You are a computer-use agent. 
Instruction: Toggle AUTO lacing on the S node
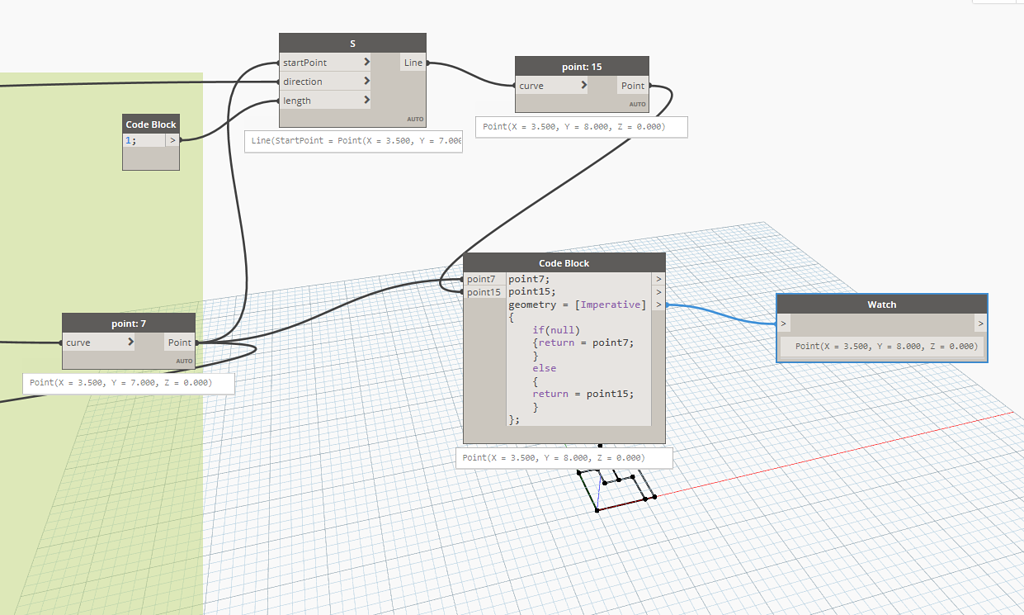tap(417, 119)
